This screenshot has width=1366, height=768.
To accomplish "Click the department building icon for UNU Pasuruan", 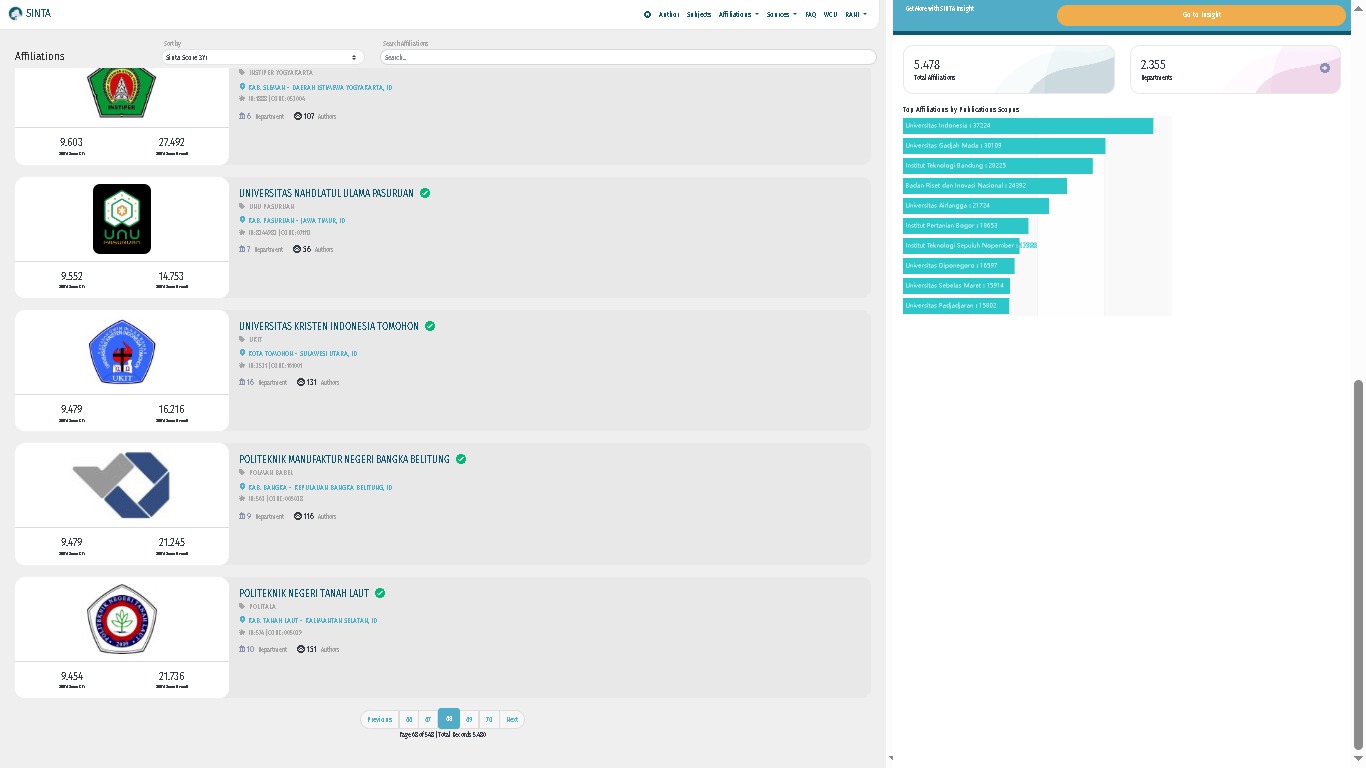I will point(242,249).
